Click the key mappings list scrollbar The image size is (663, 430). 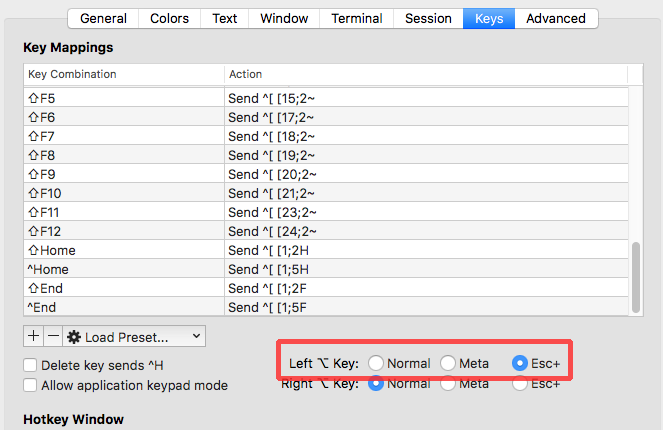point(636,277)
